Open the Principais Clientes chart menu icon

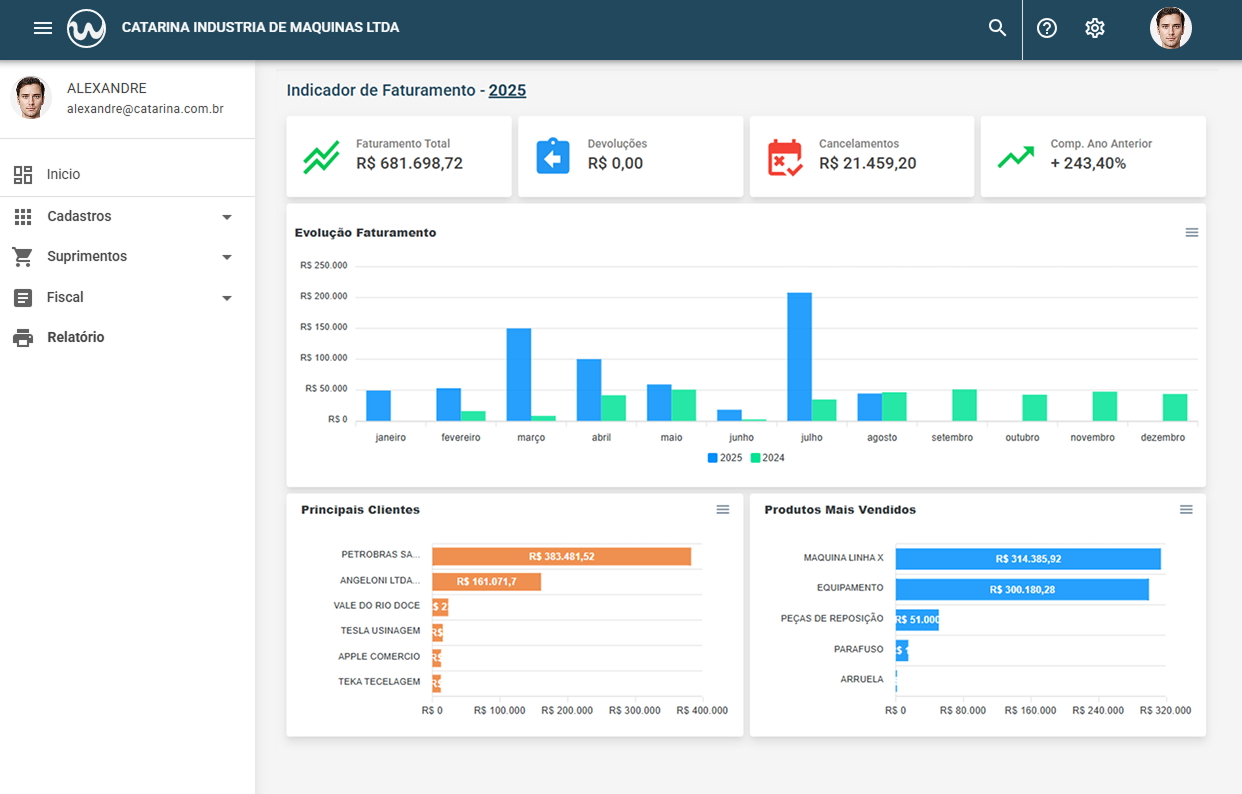click(723, 510)
